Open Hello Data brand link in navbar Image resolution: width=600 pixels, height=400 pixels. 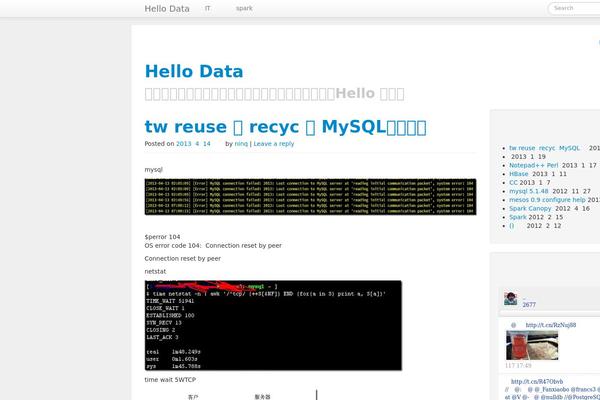pos(167,8)
